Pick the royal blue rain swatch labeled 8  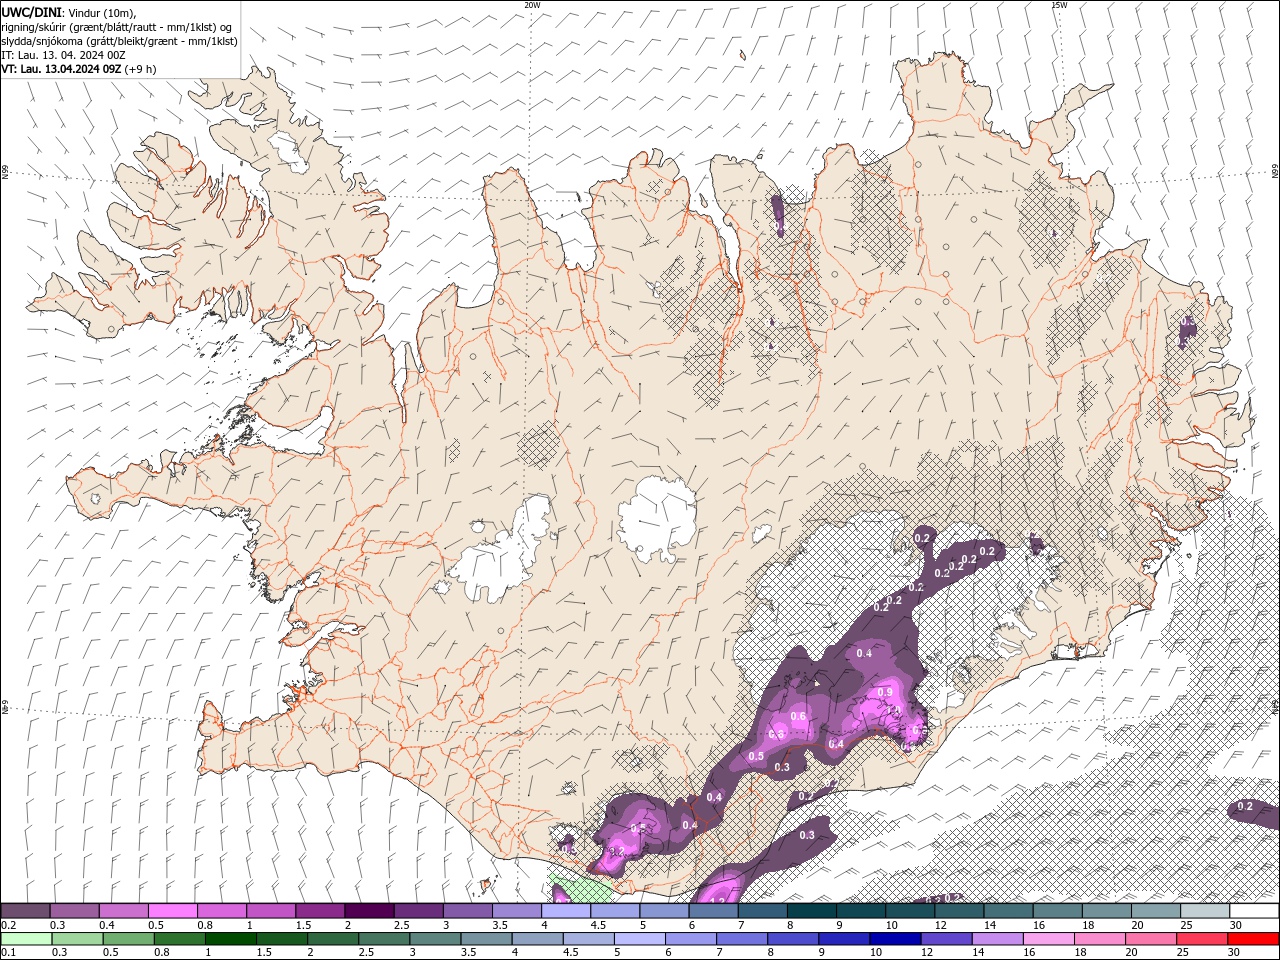point(793,939)
